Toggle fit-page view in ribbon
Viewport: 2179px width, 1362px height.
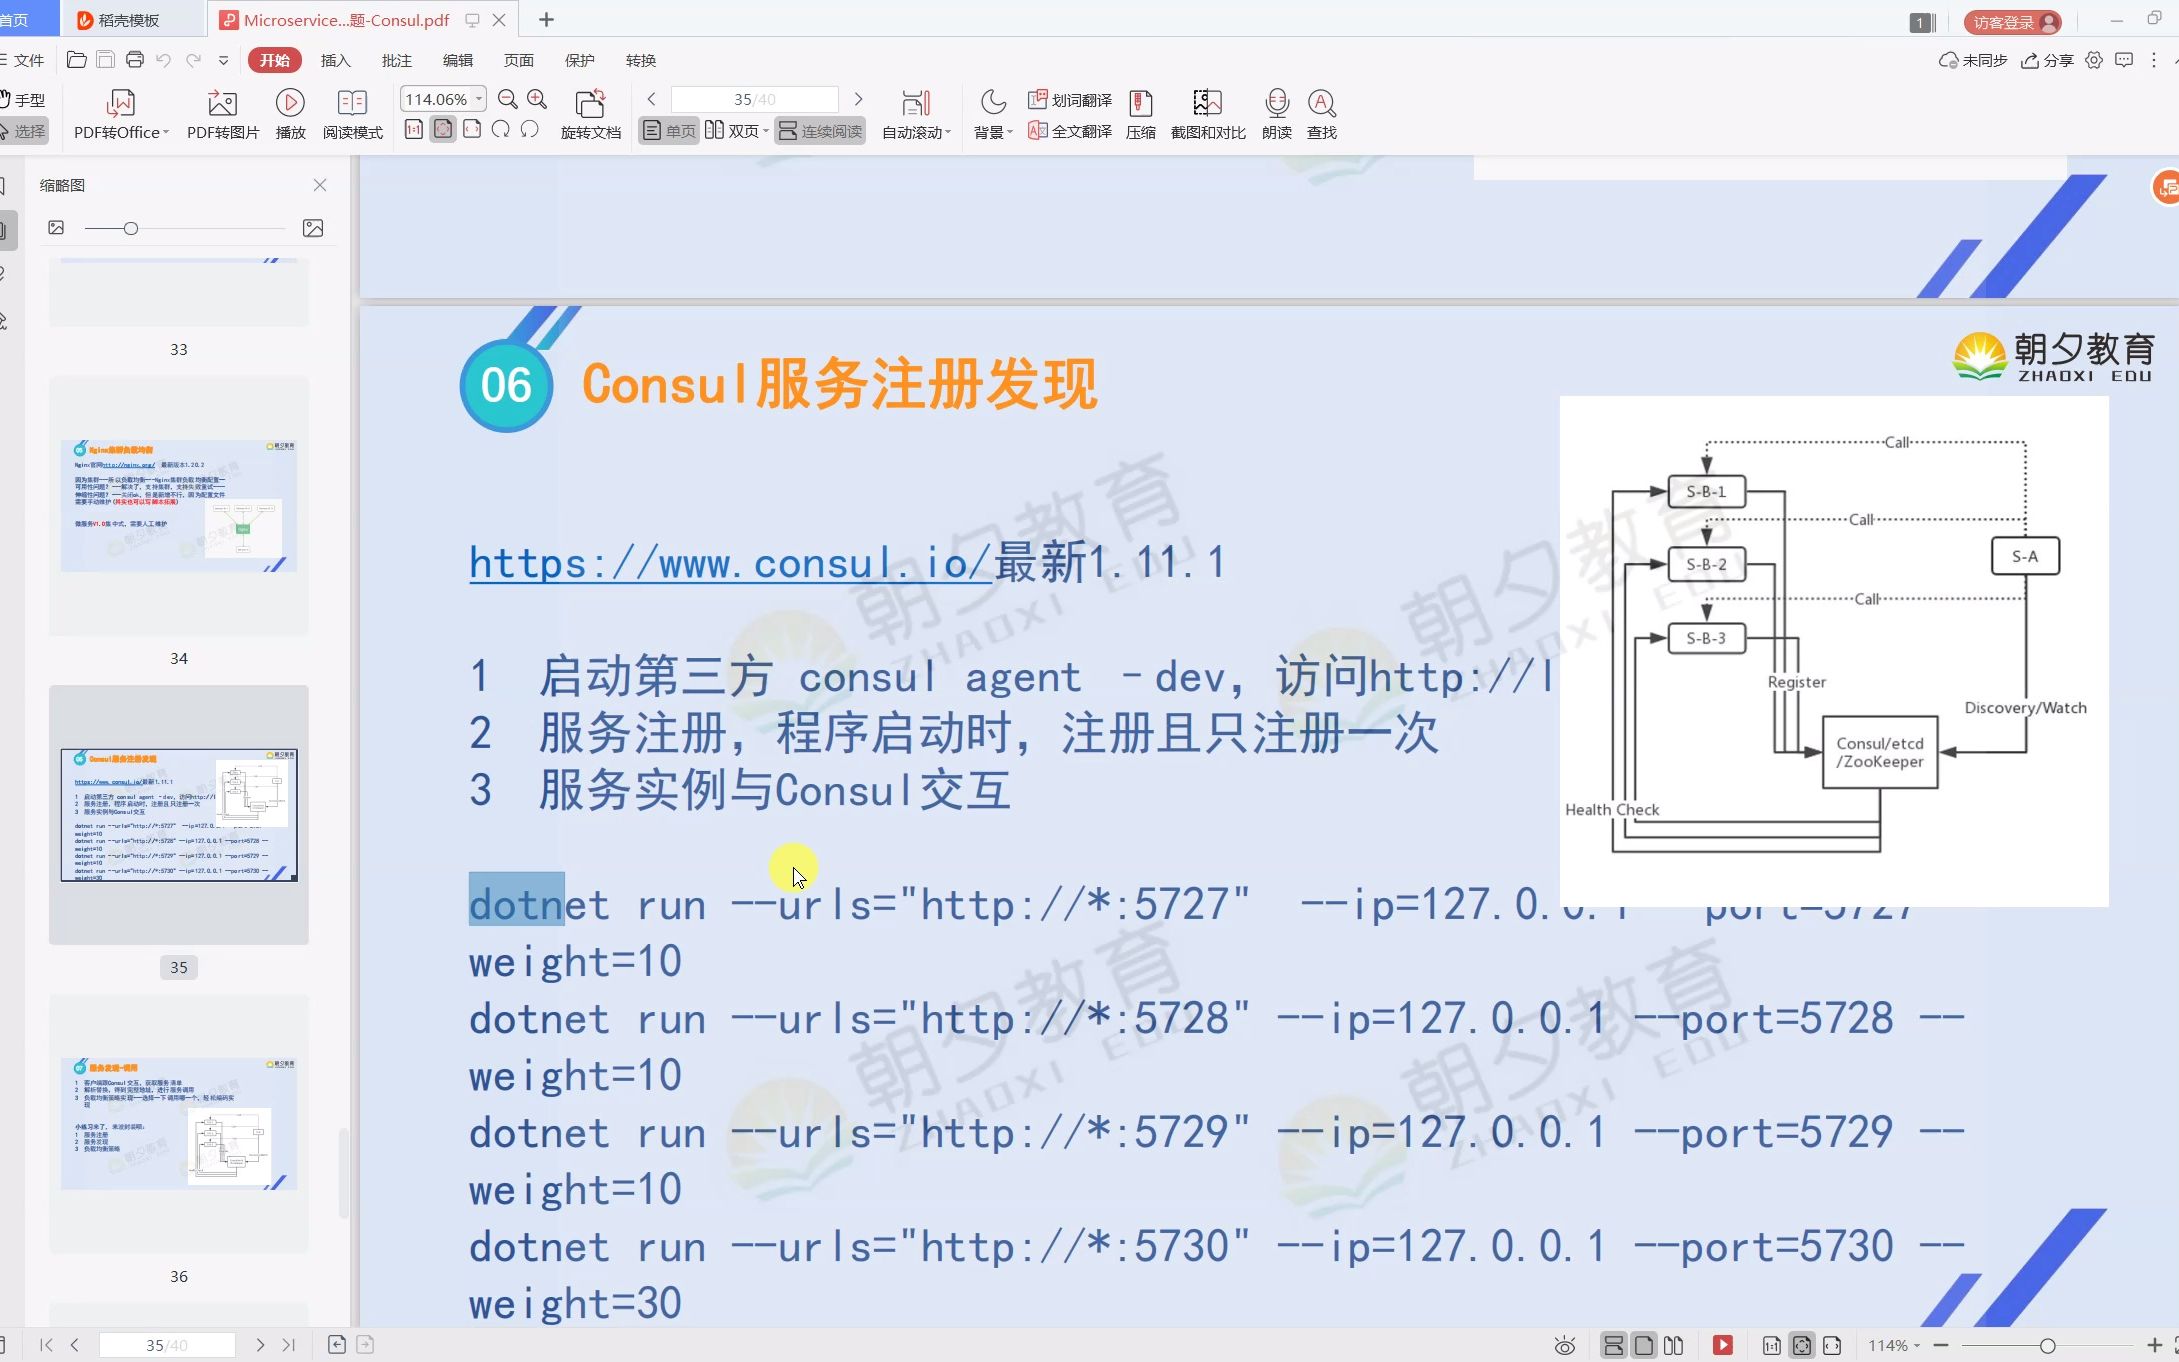tap(443, 129)
